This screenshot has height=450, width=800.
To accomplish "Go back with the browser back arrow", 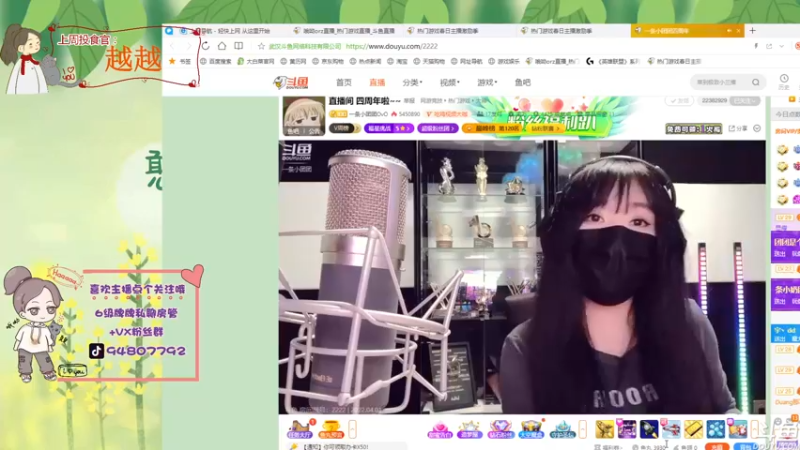I will click(172, 46).
